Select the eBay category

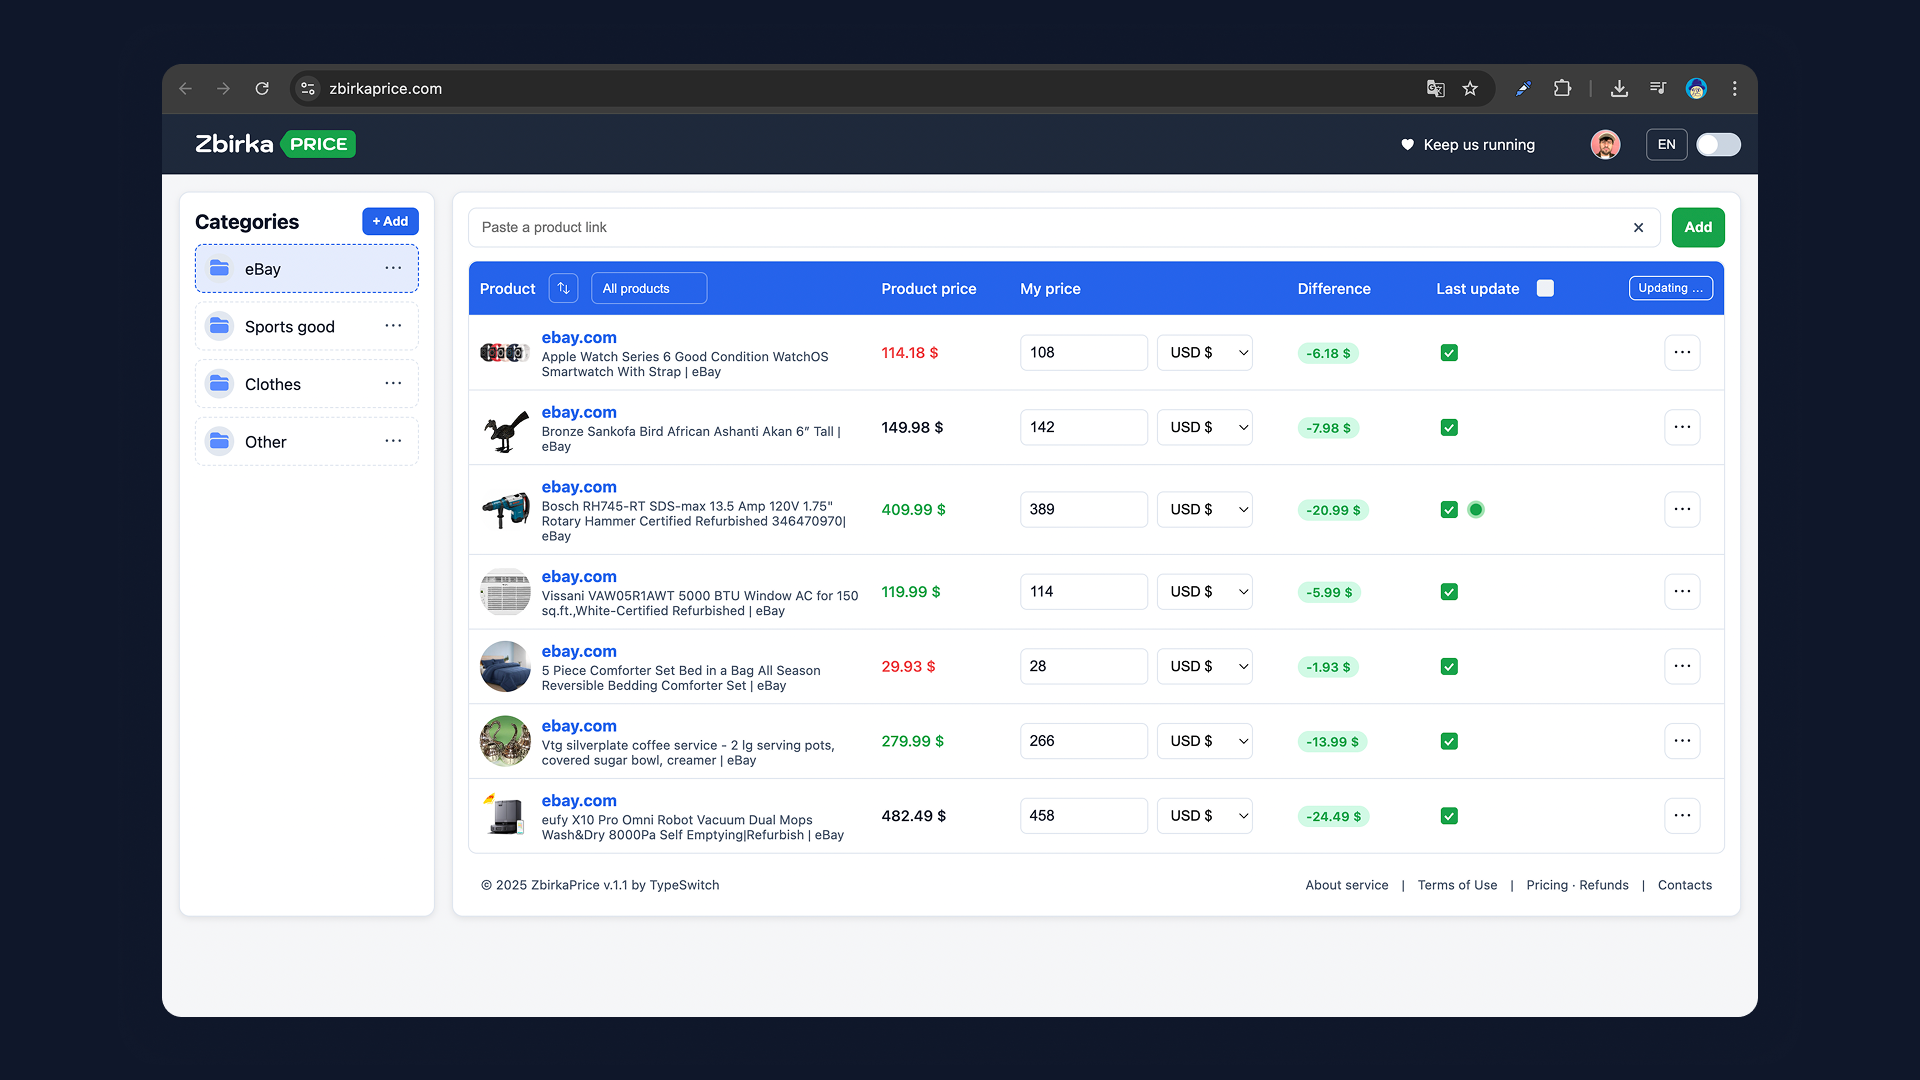click(307, 269)
